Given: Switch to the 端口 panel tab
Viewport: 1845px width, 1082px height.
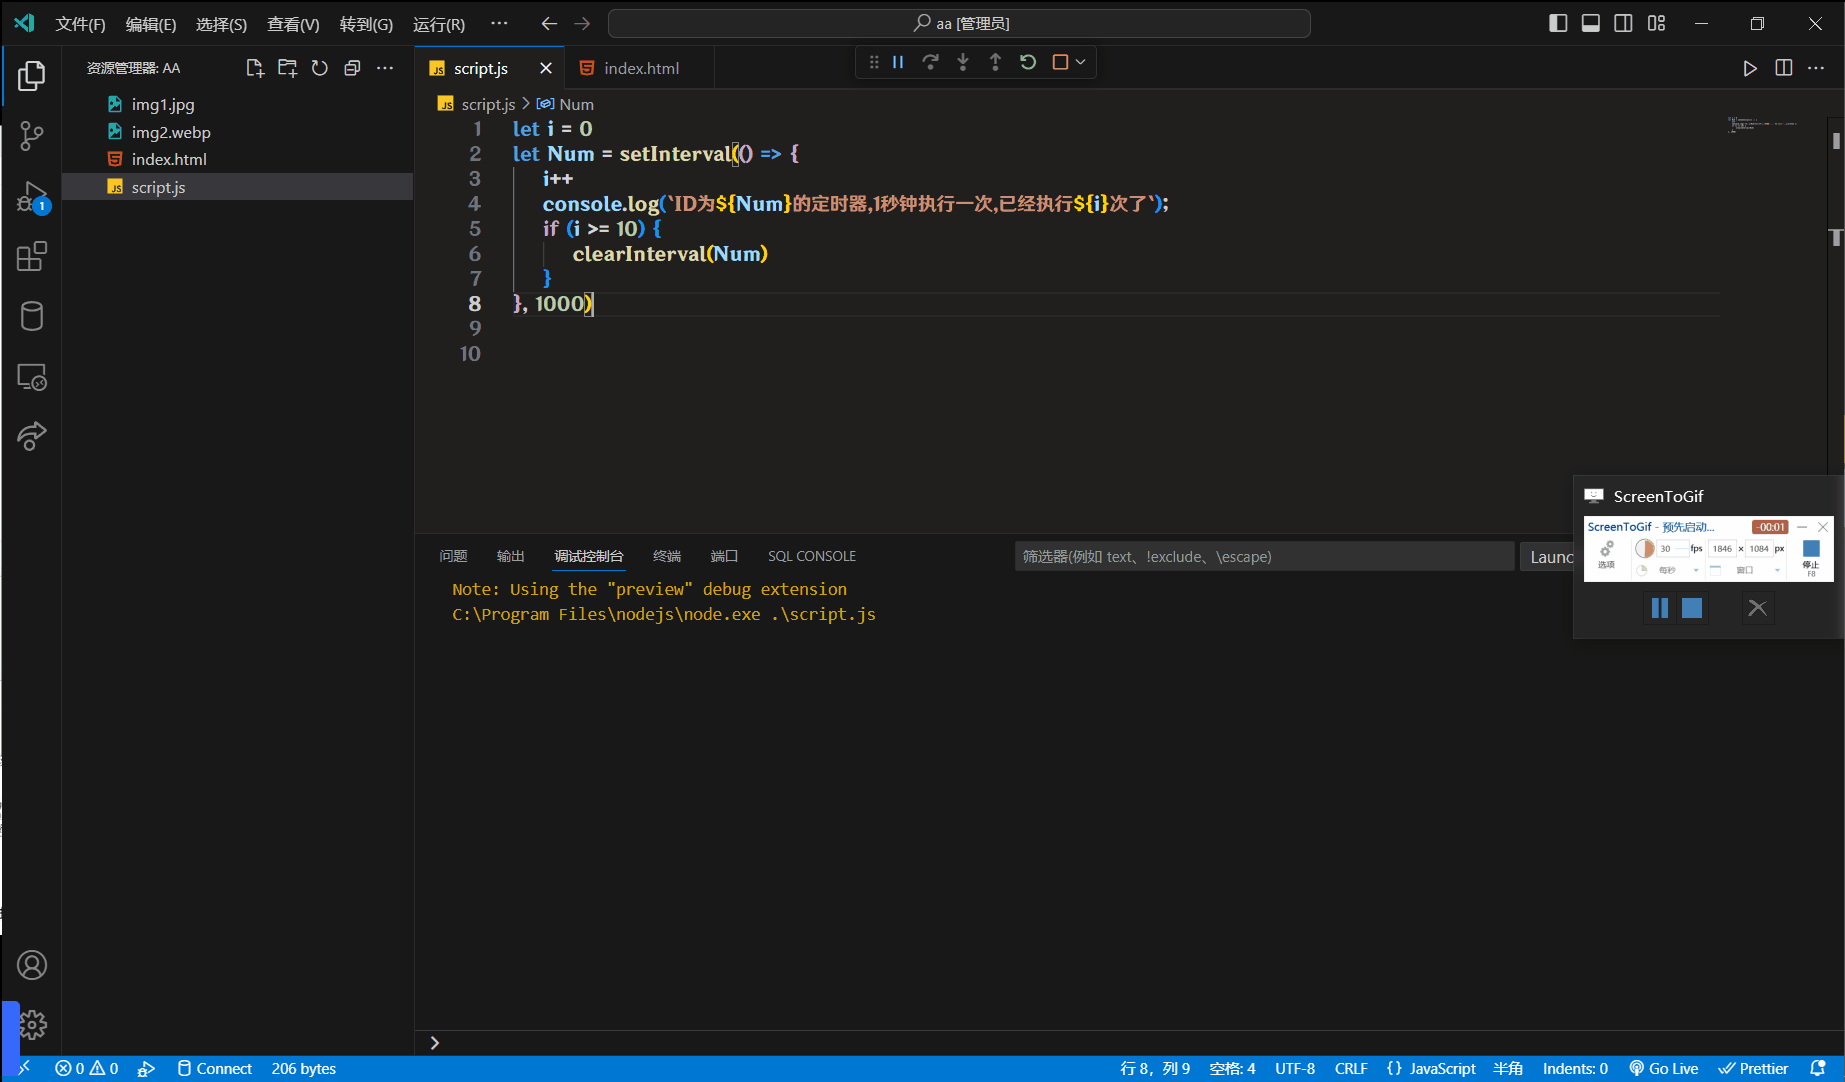Looking at the screenshot, I should point(724,556).
